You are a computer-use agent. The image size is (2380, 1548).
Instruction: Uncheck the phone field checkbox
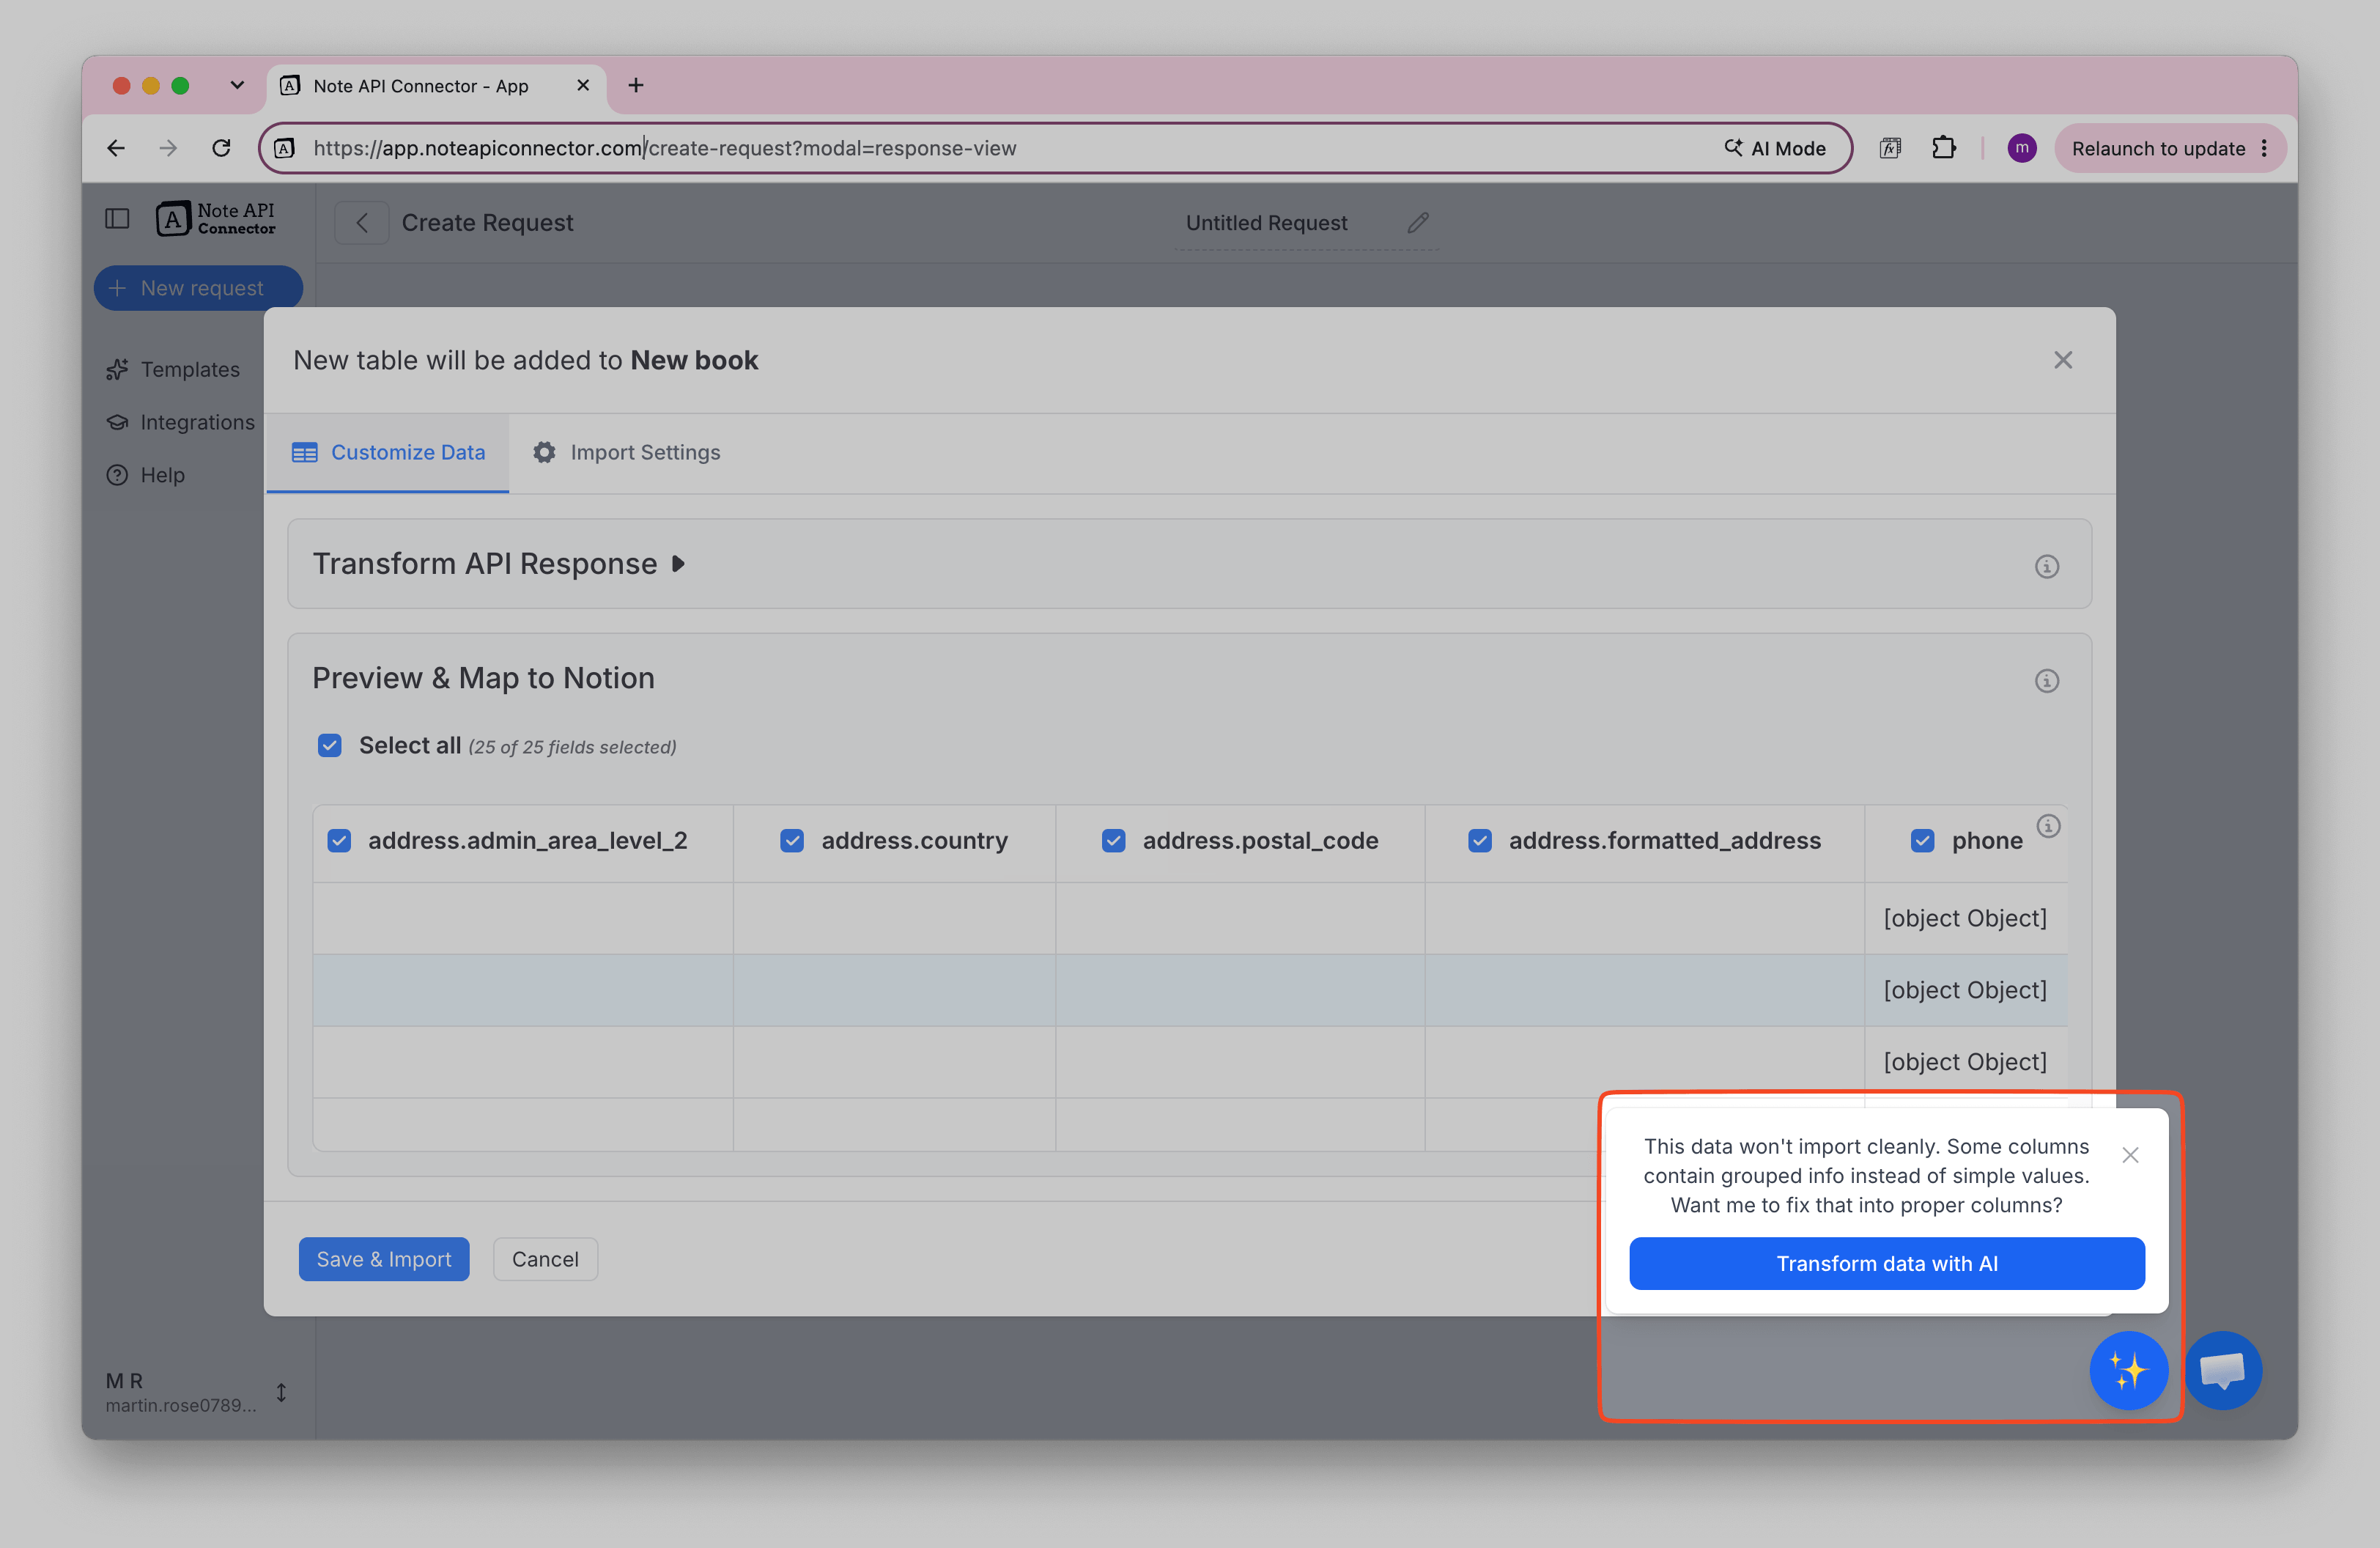pos(1922,840)
